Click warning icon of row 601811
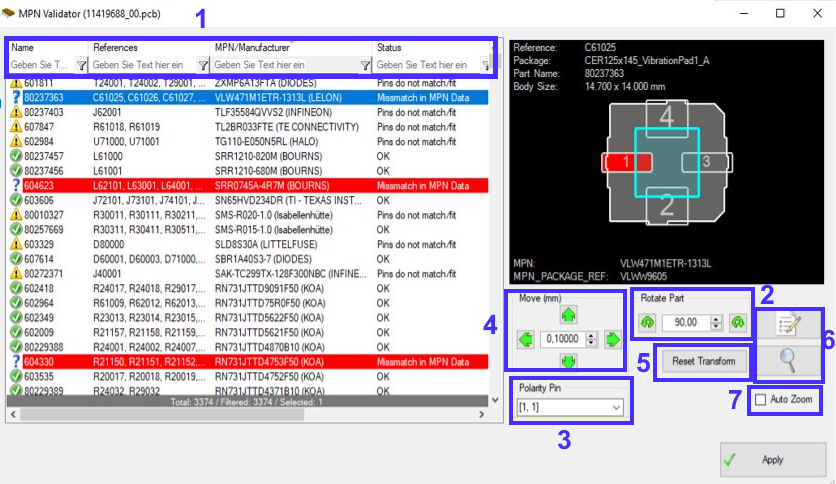Image resolution: width=836 pixels, height=484 pixels. pyautogui.click(x=16, y=83)
